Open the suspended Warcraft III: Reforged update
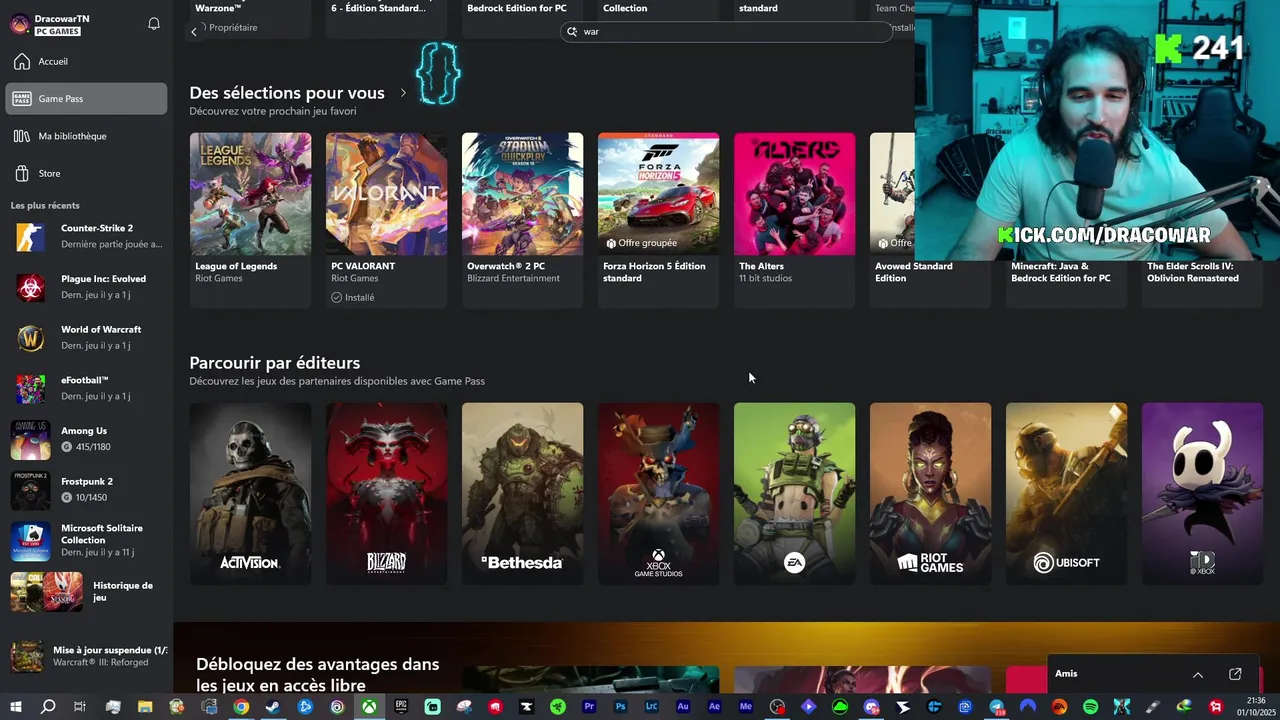The width and height of the screenshot is (1280, 720). [86, 656]
